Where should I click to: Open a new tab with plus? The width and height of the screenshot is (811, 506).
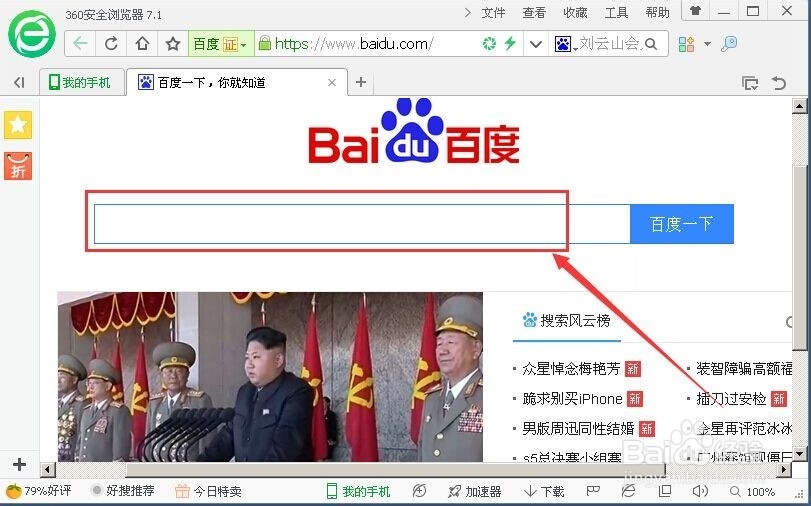[361, 82]
